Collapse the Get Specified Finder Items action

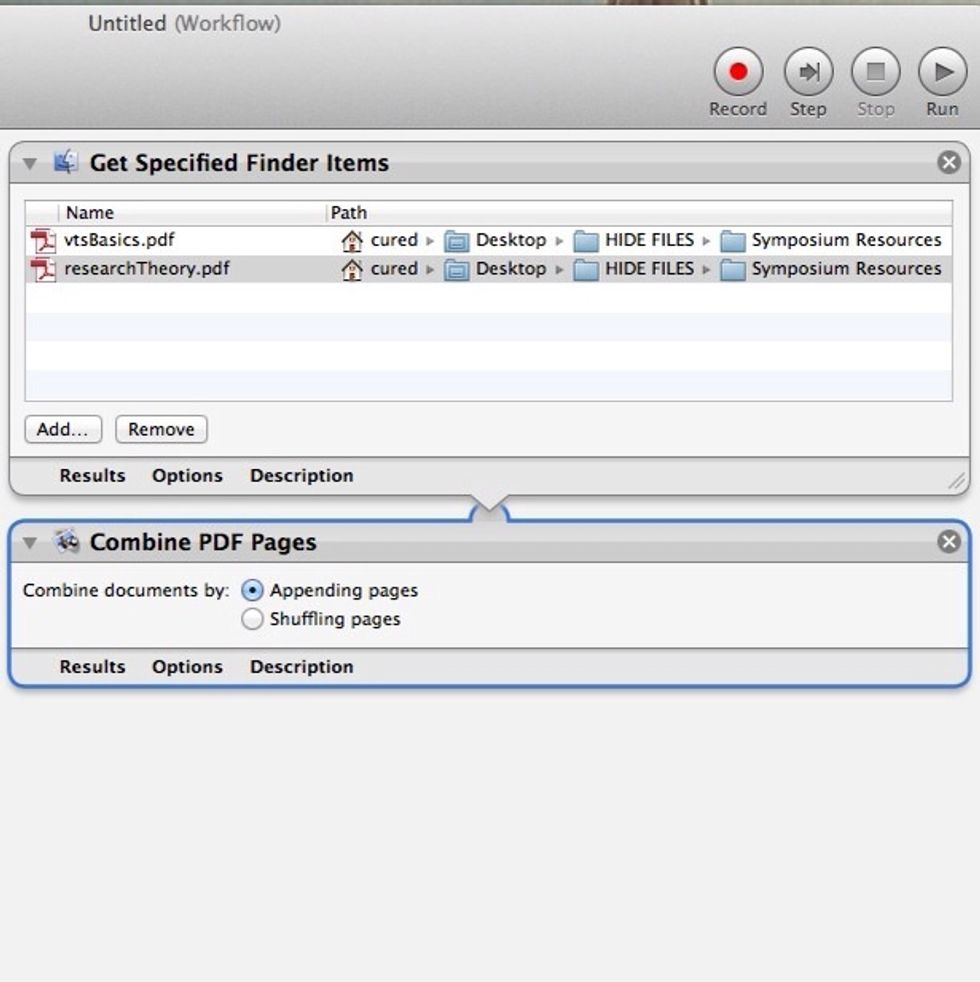point(29,163)
